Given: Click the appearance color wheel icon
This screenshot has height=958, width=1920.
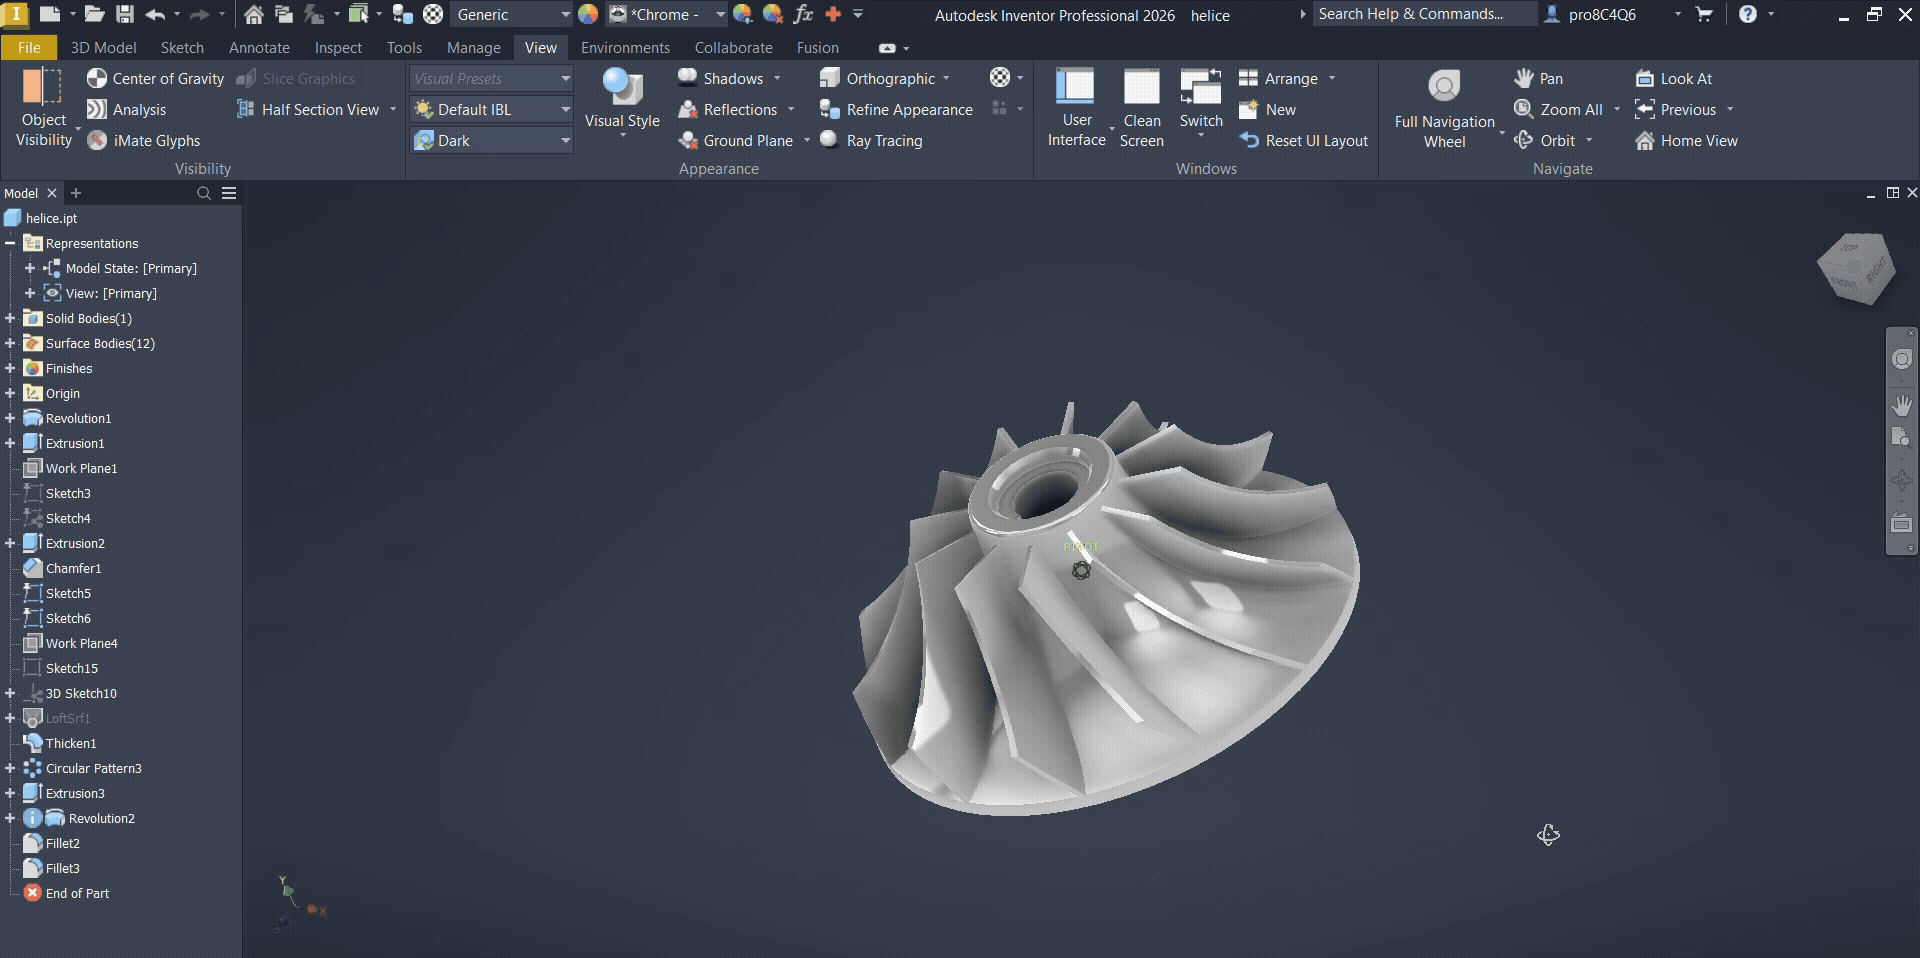Looking at the screenshot, I should point(588,14).
